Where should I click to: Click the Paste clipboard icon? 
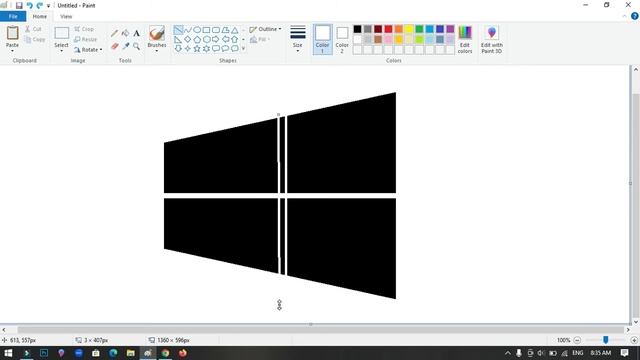click(12, 33)
